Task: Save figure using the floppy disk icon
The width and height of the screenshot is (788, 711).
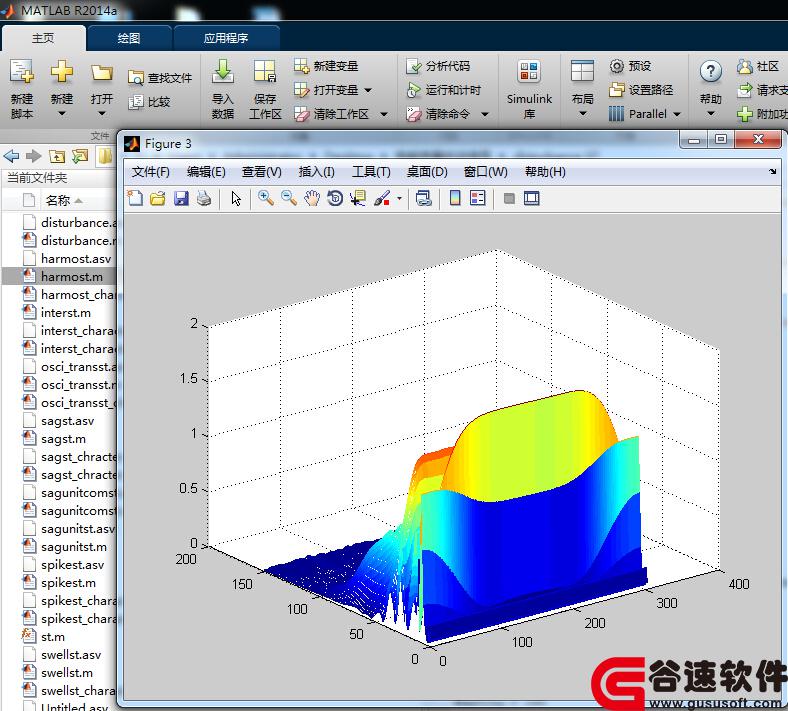Action: (181, 198)
